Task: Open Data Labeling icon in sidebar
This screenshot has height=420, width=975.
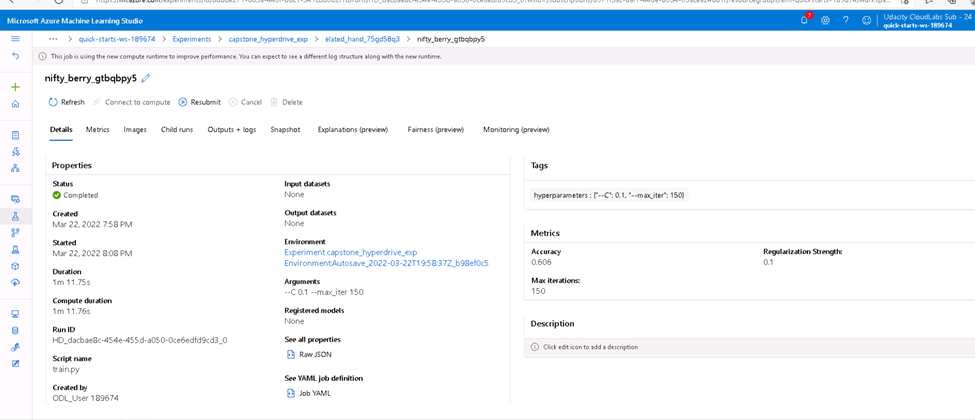Action: point(16,363)
